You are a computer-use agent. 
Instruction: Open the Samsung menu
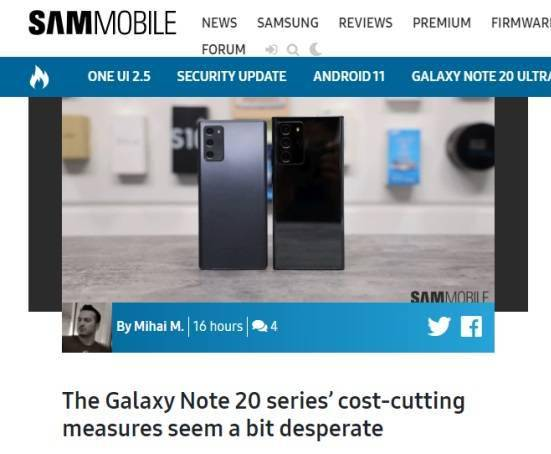(x=288, y=23)
